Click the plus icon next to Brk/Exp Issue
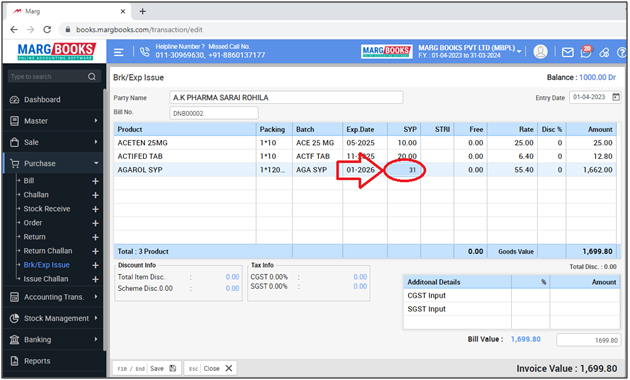Image resolution: width=630 pixels, height=380 pixels. [95, 266]
